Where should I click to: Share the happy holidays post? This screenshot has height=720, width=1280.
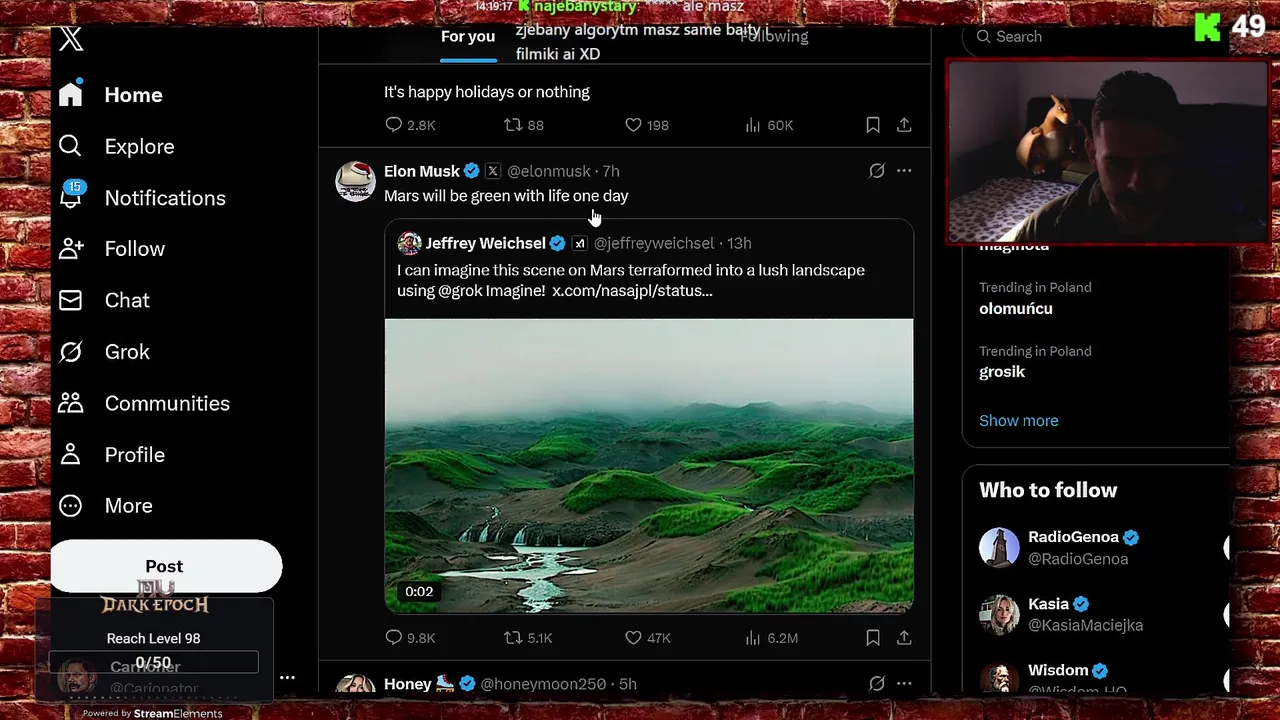point(904,125)
